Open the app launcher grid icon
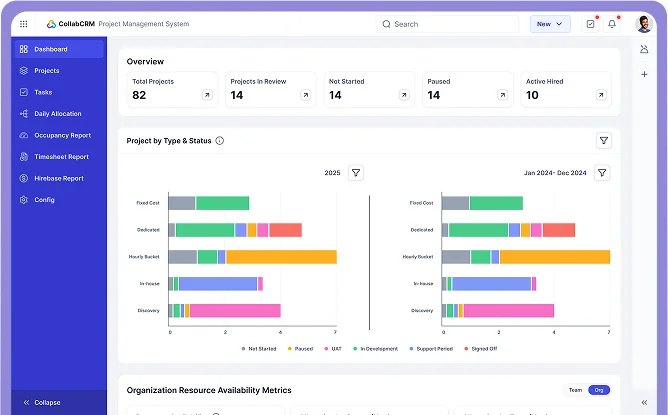This screenshot has height=415, width=668. pos(24,24)
